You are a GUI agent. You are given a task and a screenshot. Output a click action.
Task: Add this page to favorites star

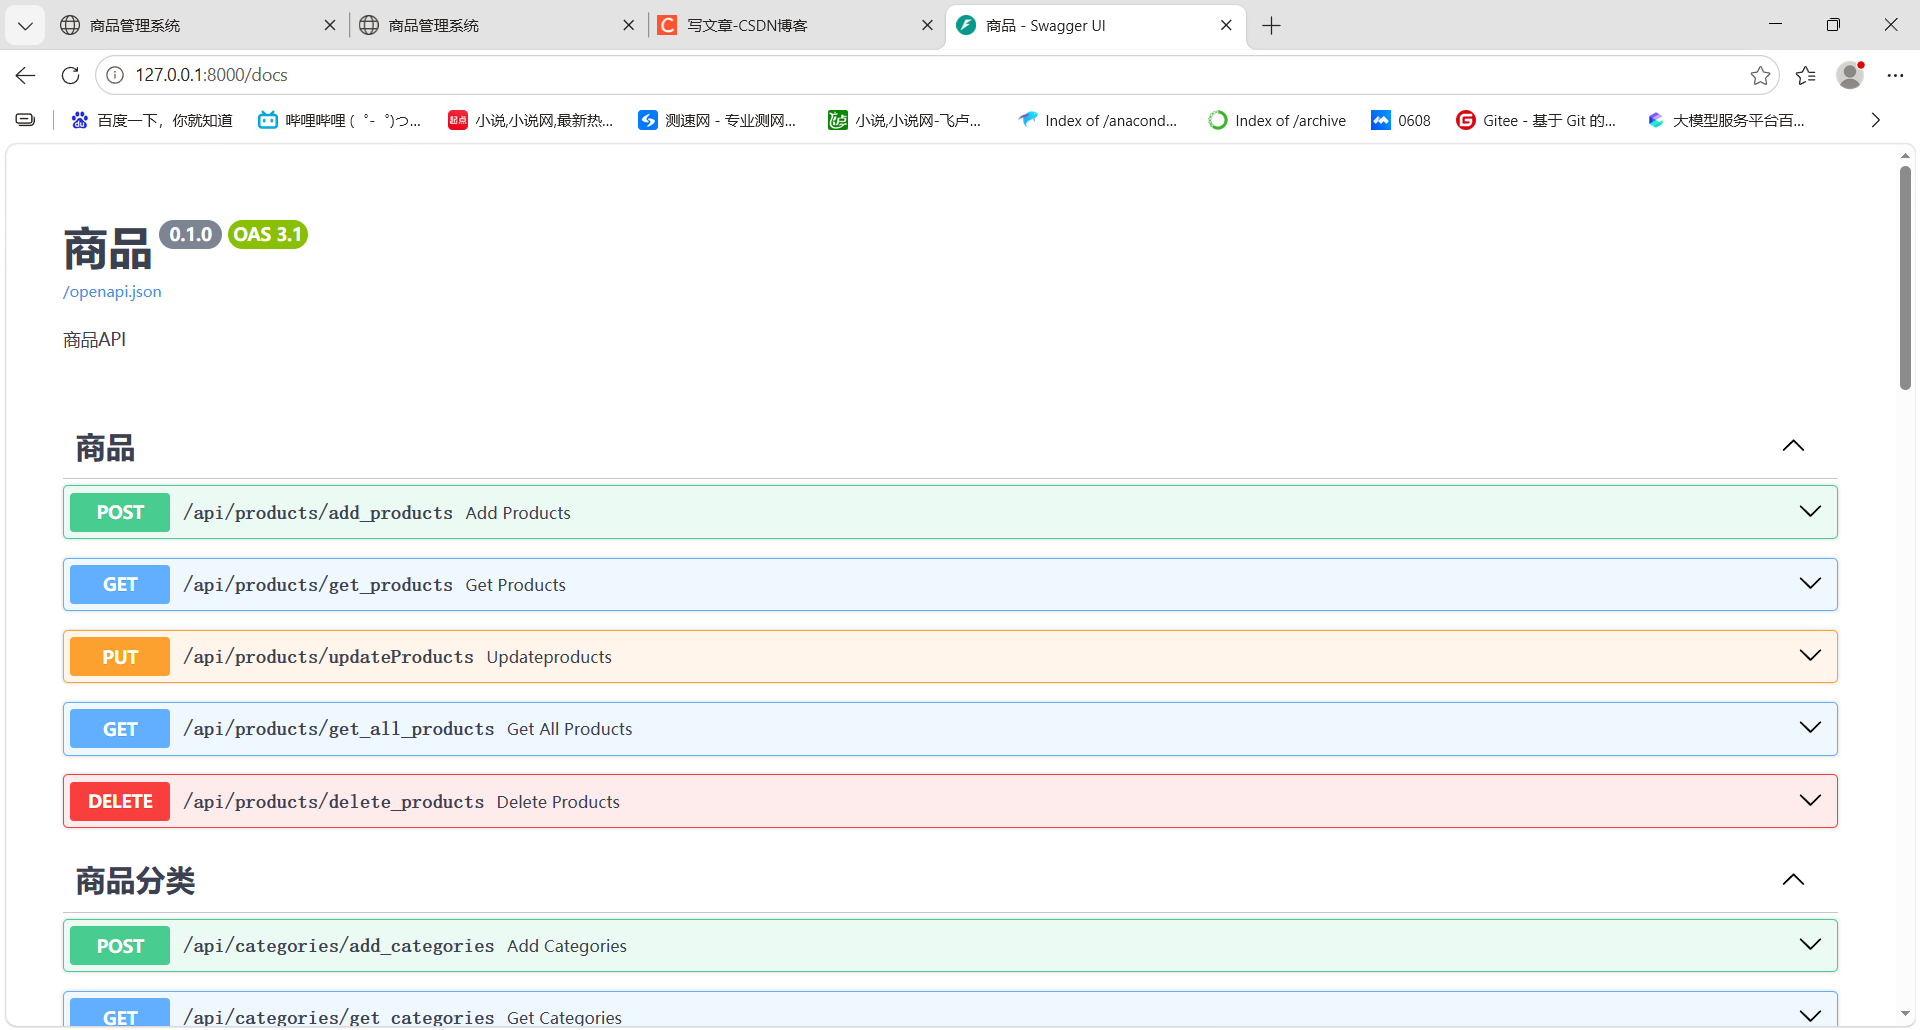1760,75
